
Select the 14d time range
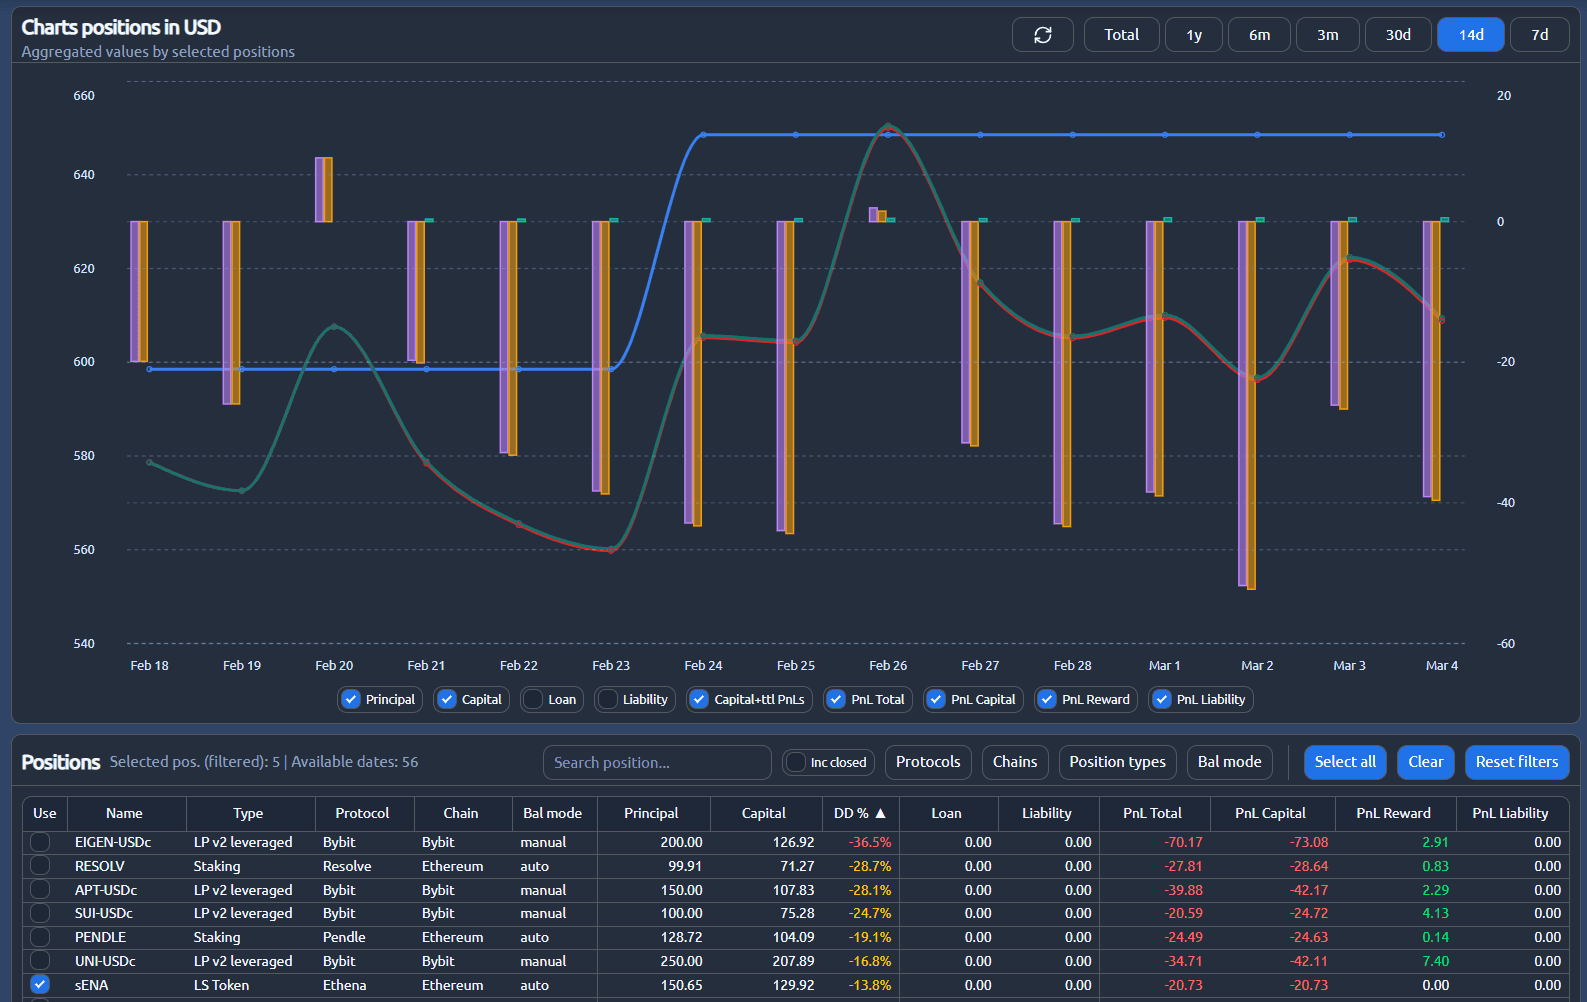[x=1470, y=35]
